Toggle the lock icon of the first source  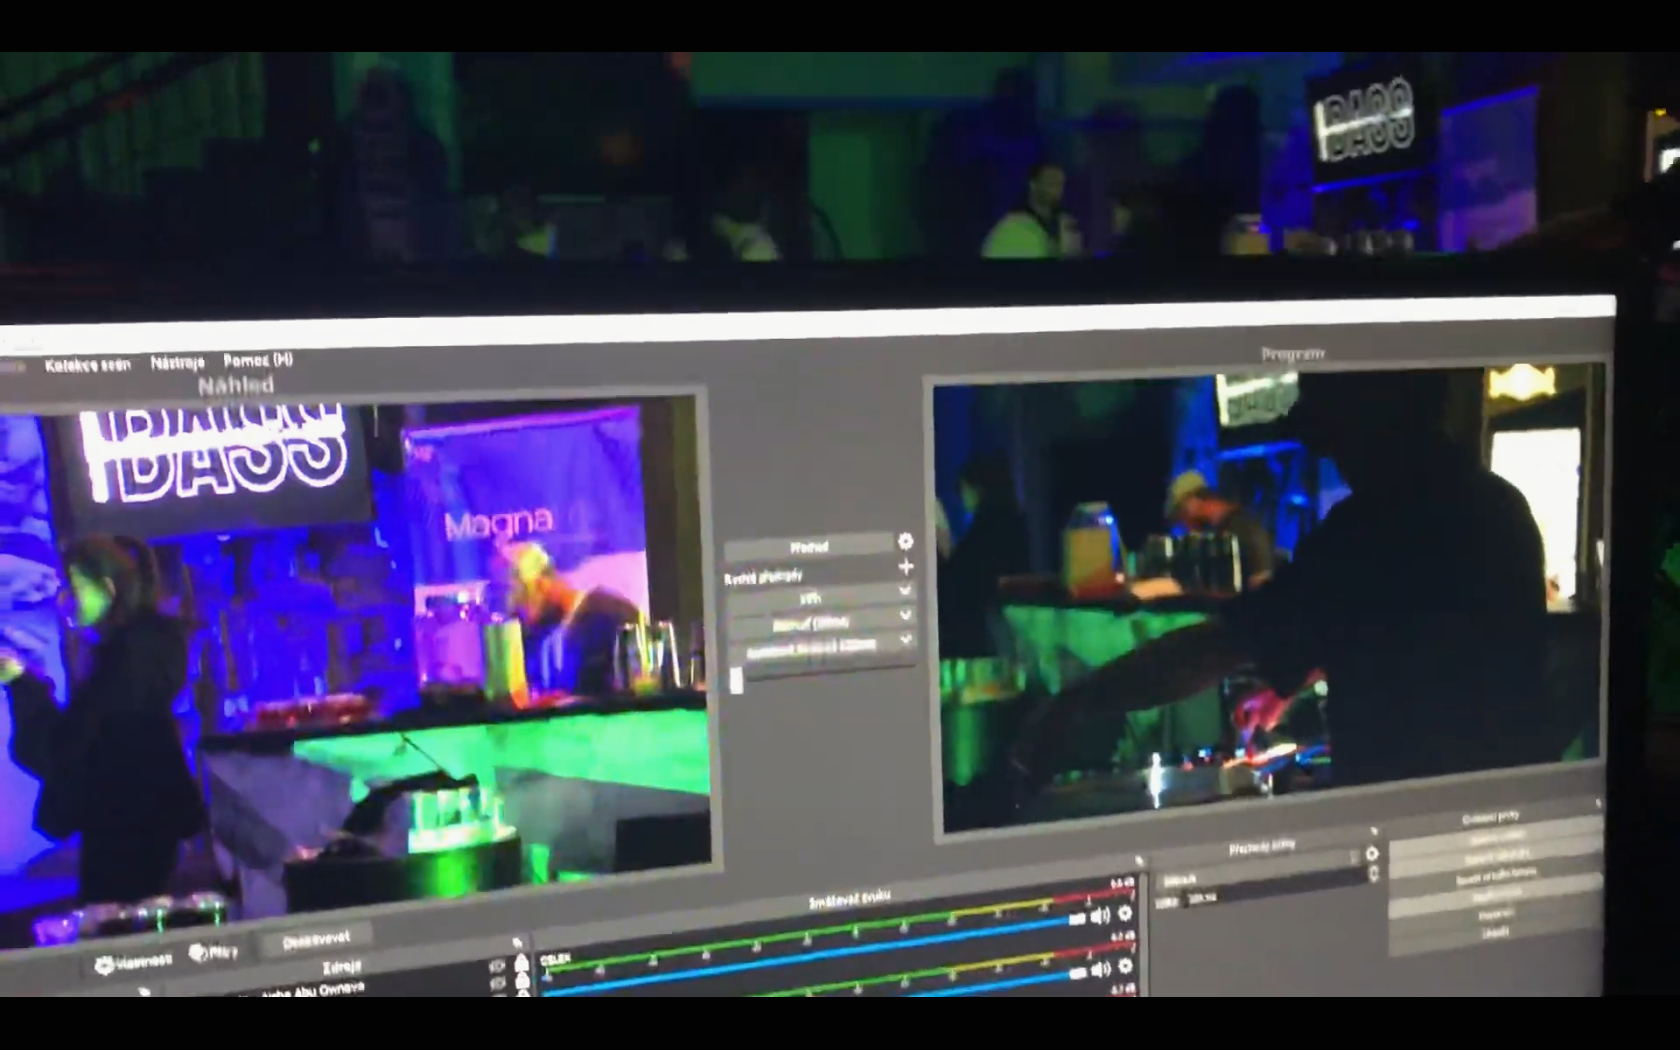point(521,963)
